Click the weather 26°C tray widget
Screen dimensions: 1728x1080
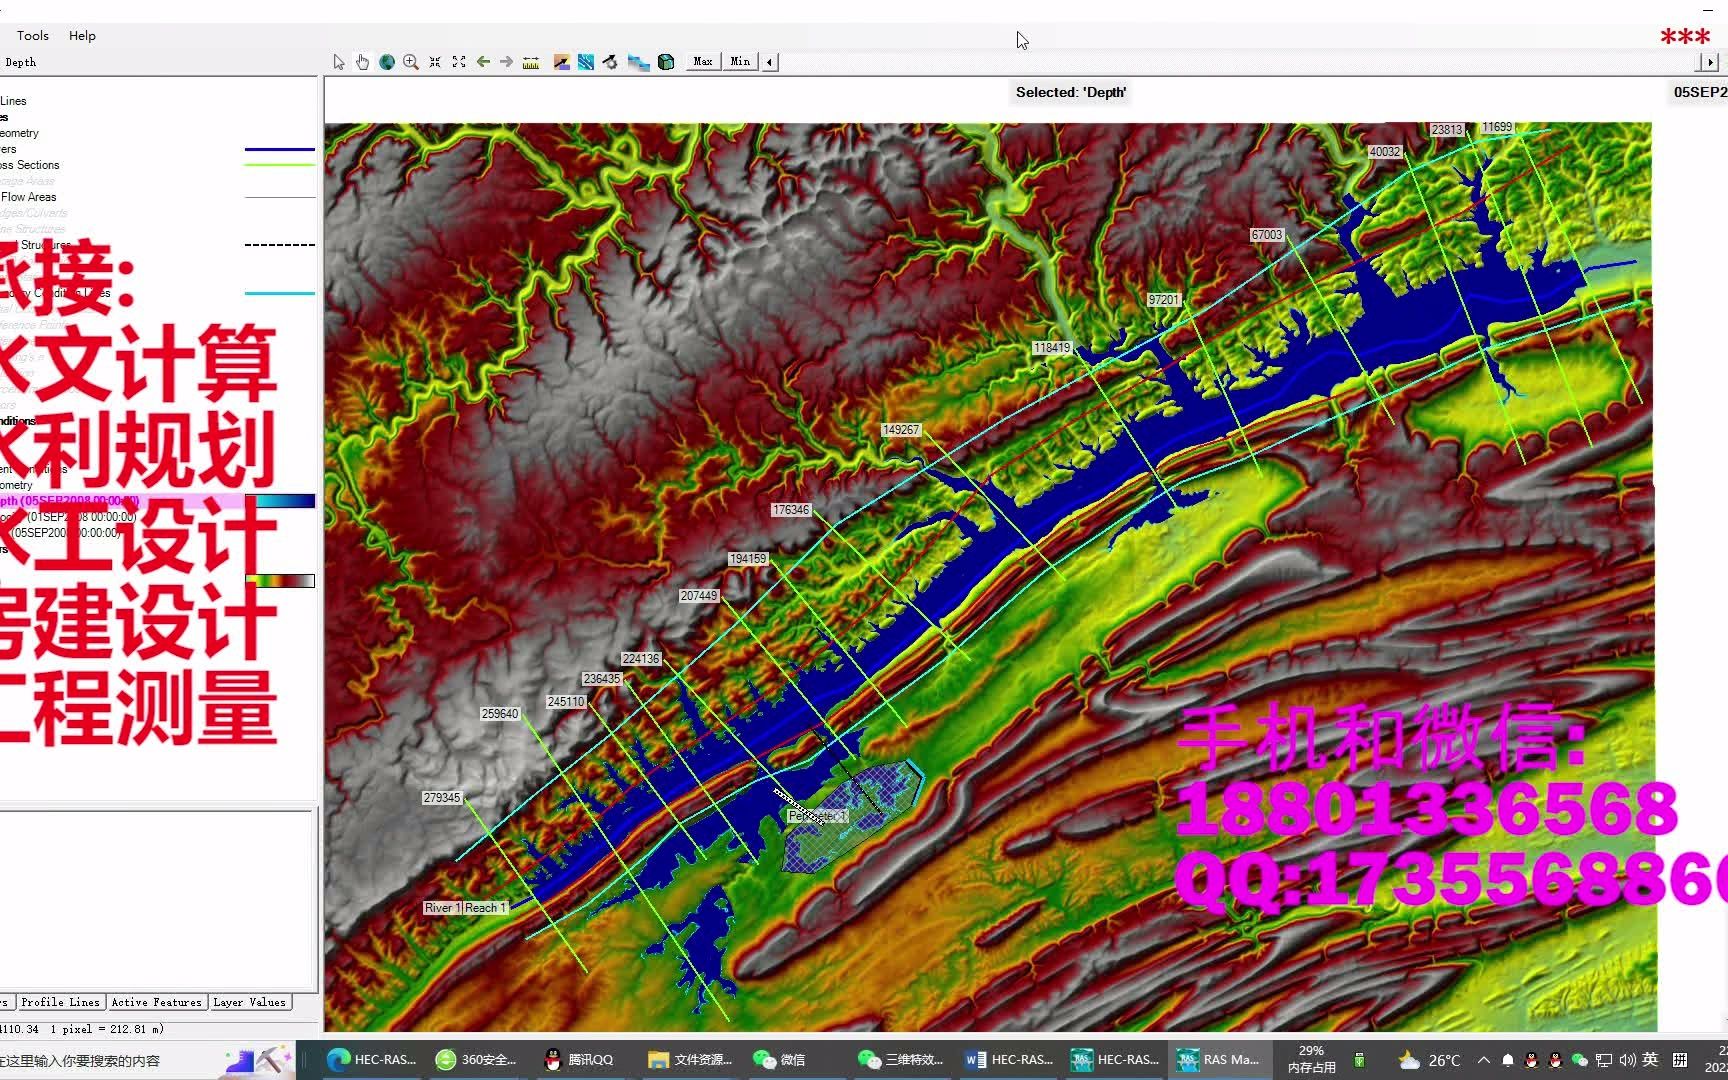coord(1430,1060)
